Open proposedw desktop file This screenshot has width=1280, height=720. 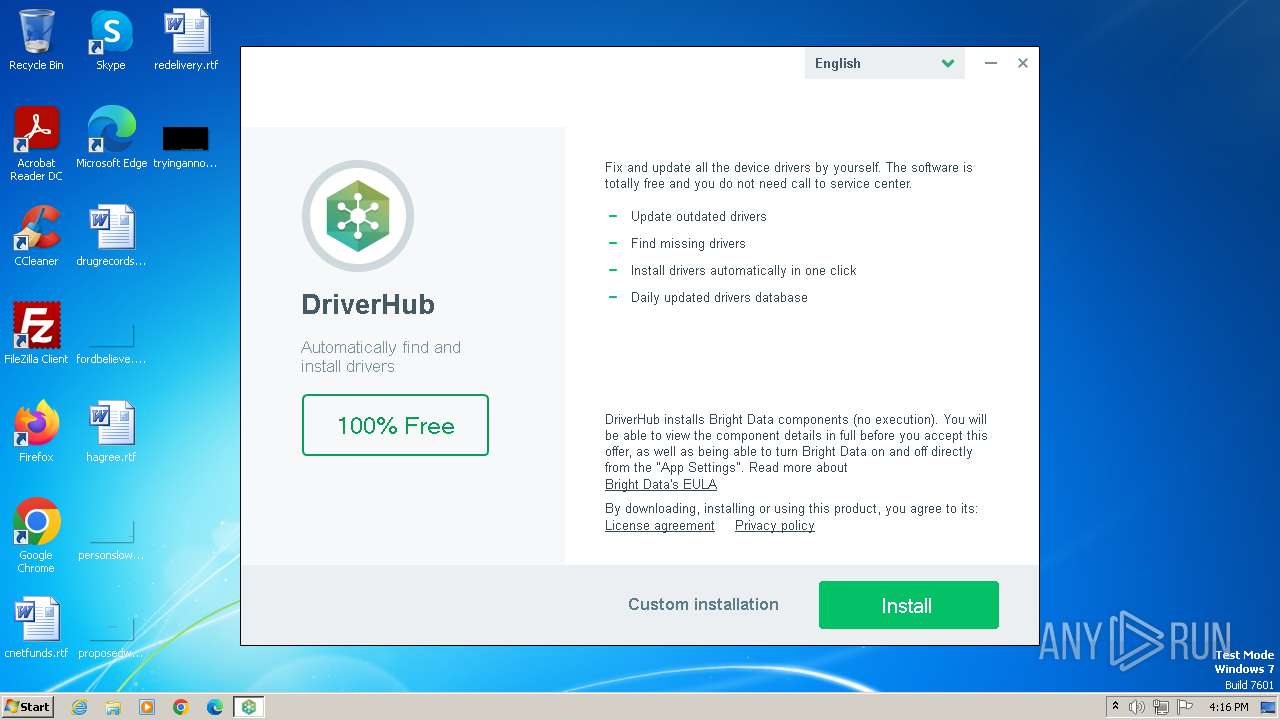[111, 637]
